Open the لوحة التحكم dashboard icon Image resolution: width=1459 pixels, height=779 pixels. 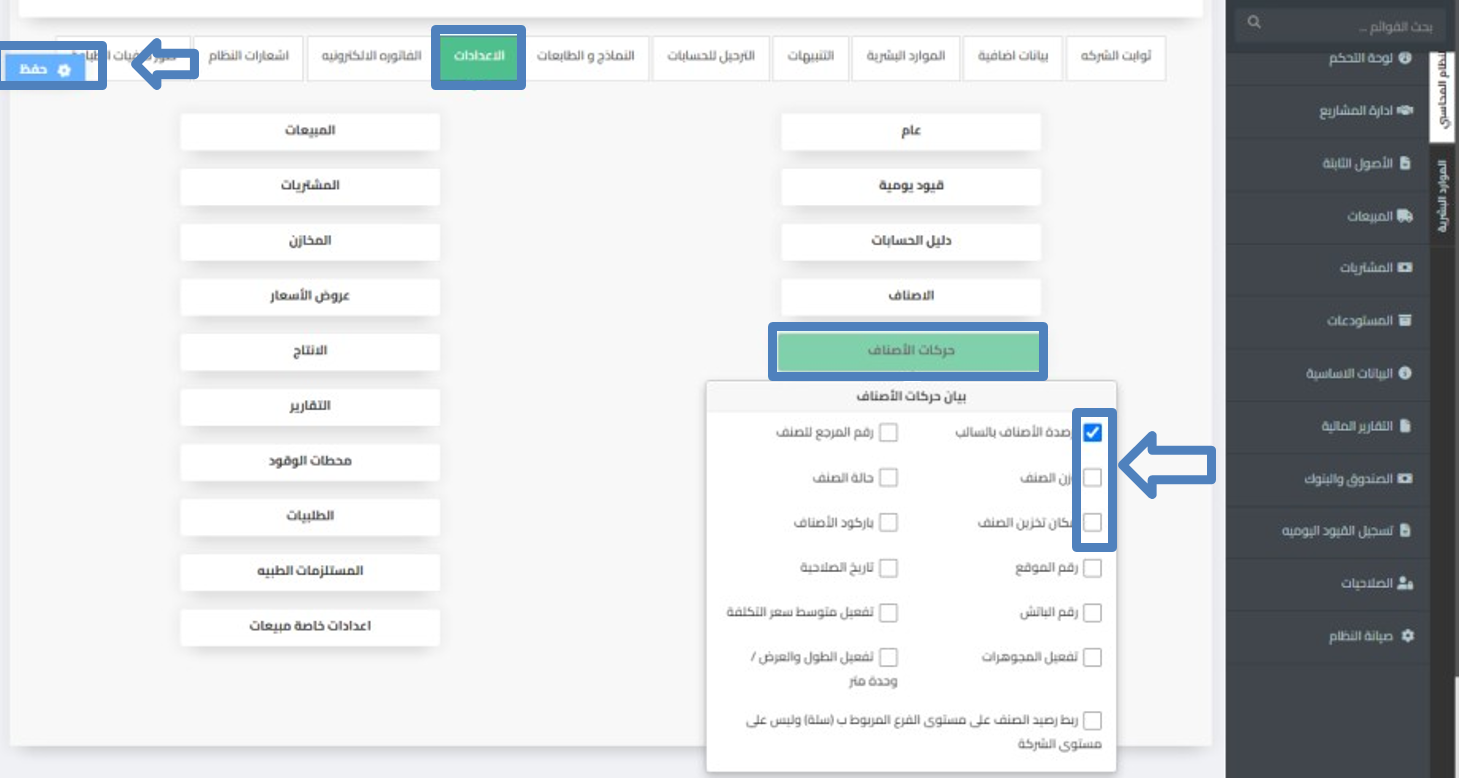(x=1405, y=58)
